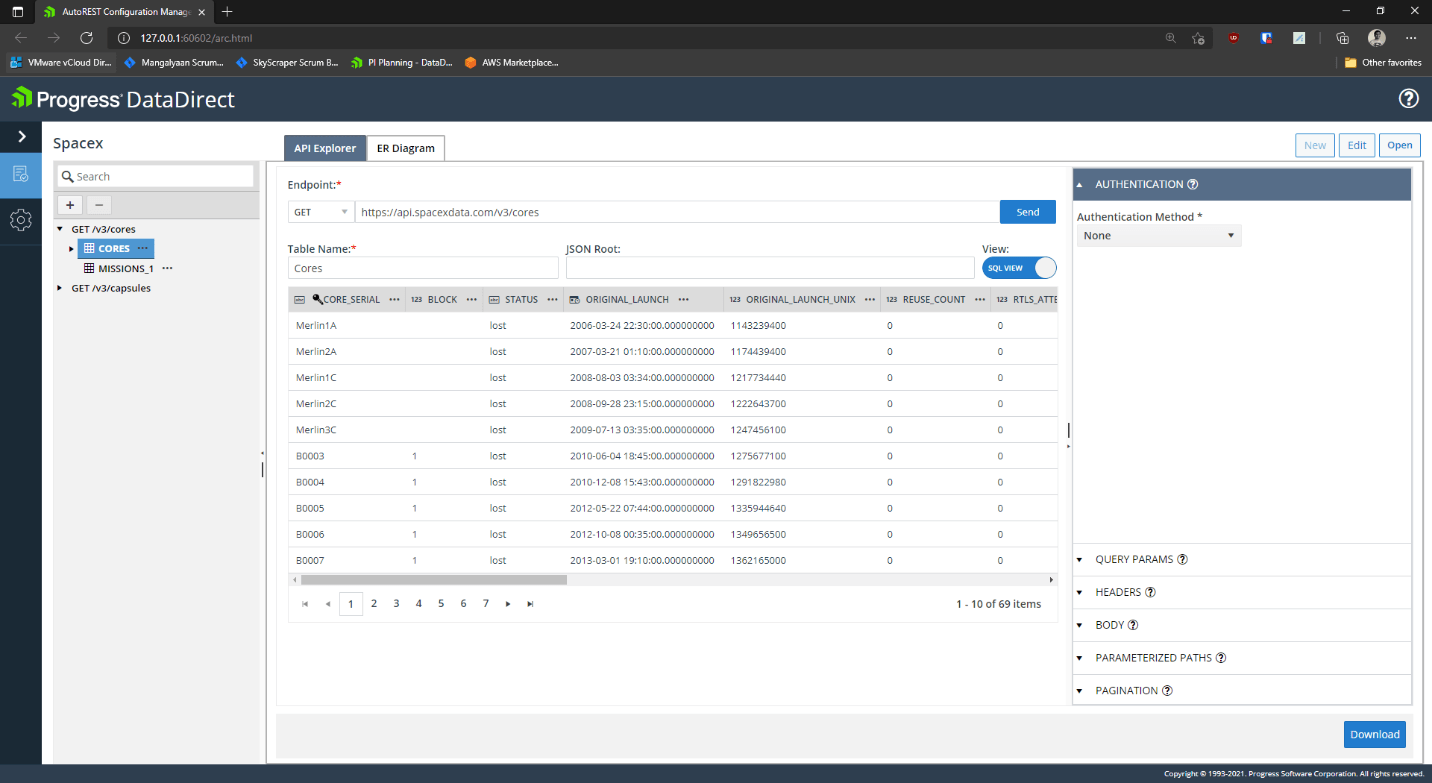Click the Send button
This screenshot has height=783, width=1432.
[x=1027, y=212]
